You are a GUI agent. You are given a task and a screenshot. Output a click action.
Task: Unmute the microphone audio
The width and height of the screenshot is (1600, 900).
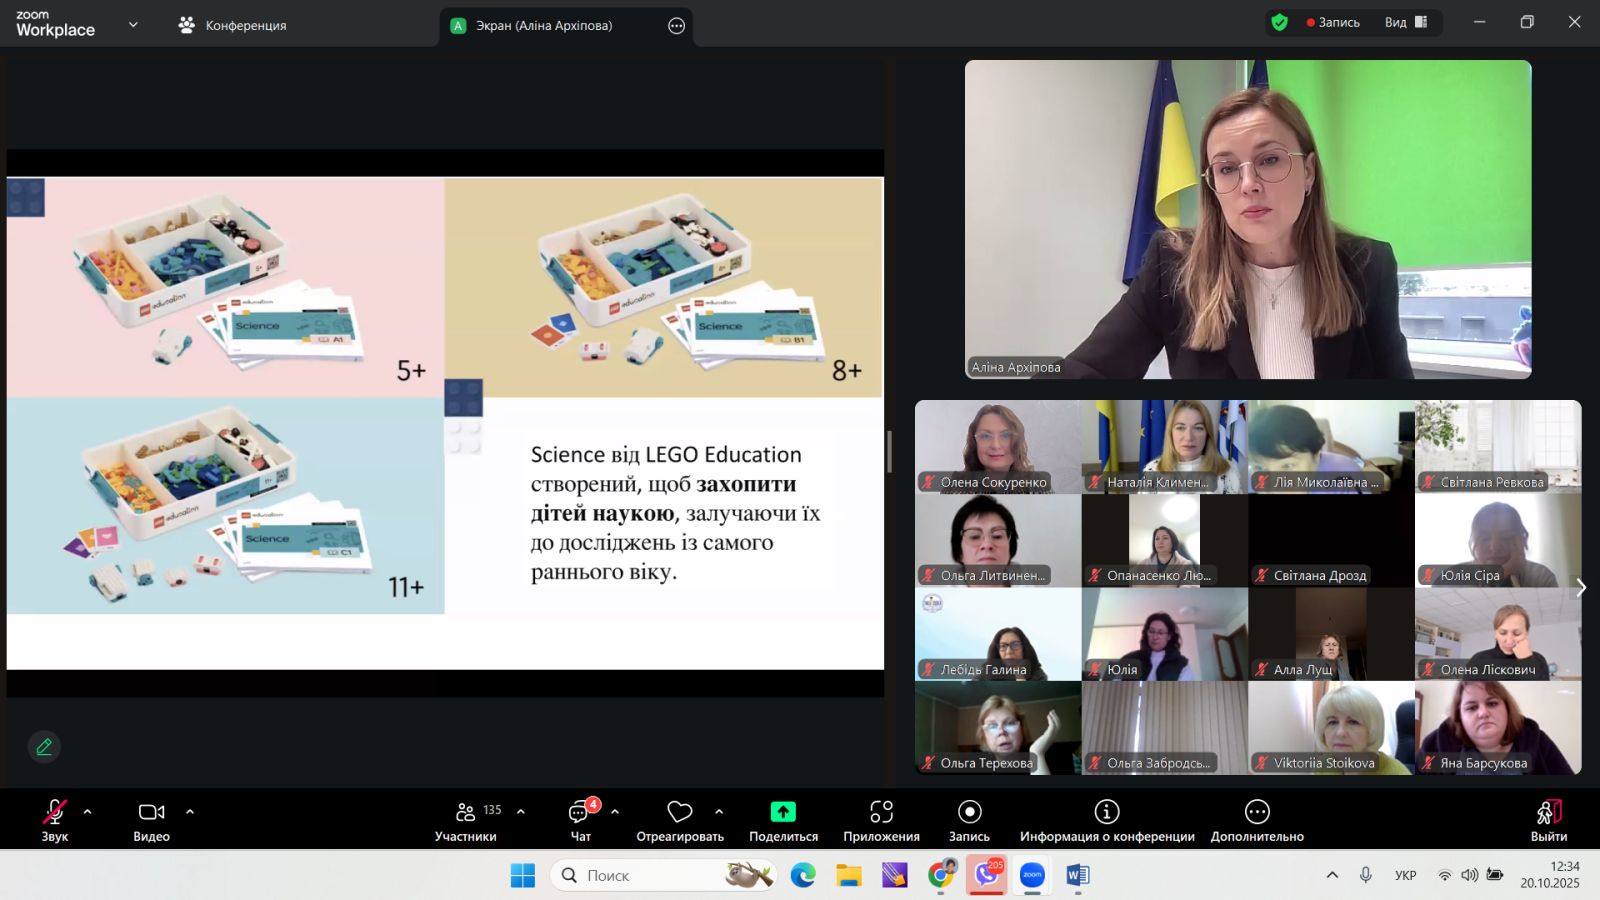tap(54, 812)
